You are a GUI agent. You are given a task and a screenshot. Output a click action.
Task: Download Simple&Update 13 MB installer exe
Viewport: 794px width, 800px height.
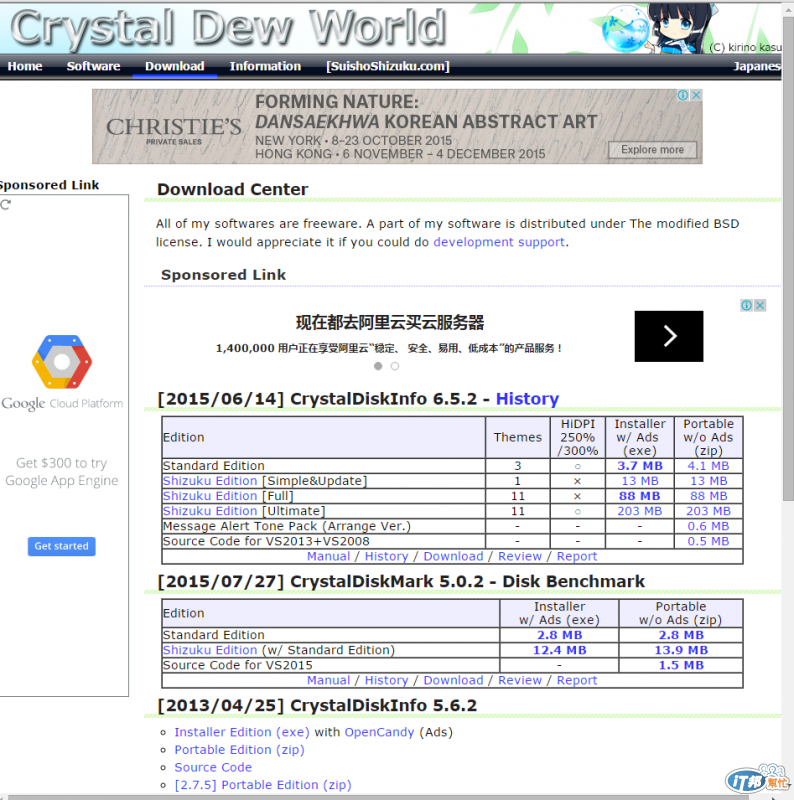click(x=639, y=481)
